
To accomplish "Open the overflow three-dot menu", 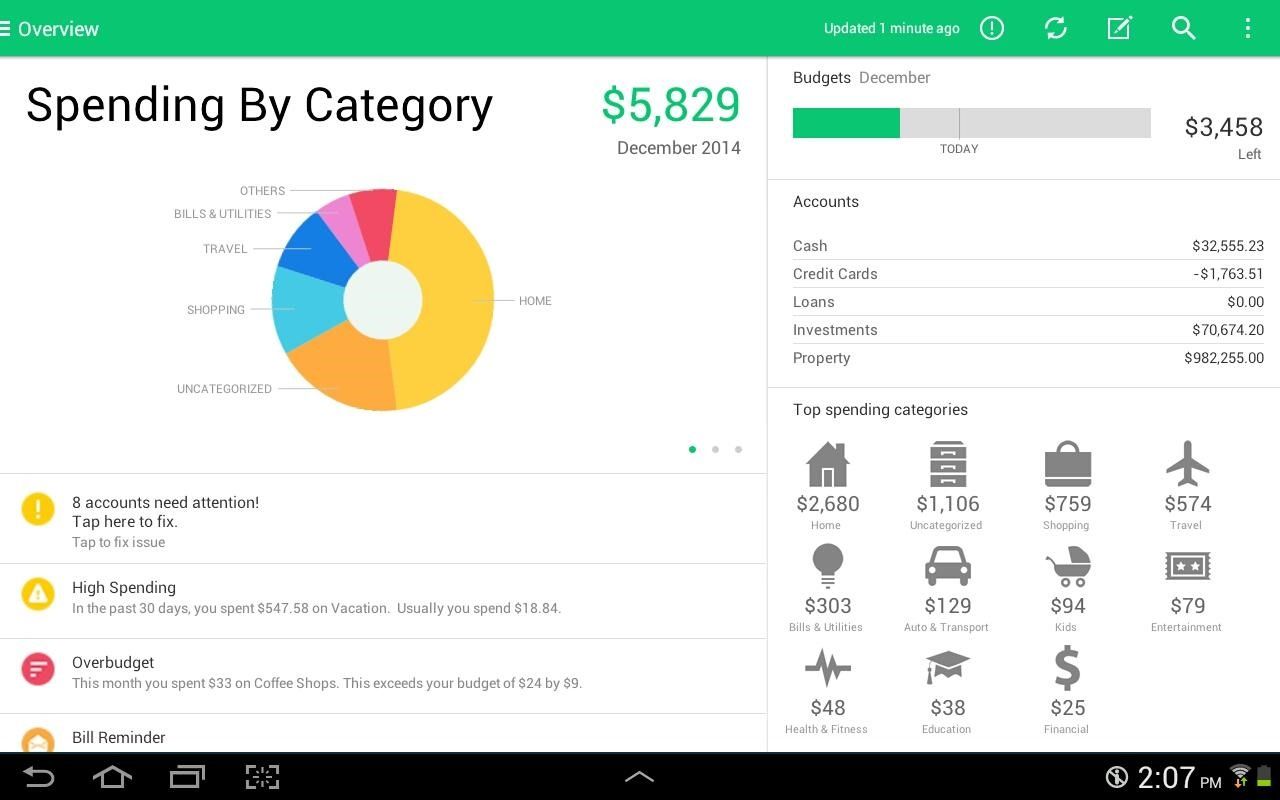I will pyautogui.click(x=1247, y=28).
